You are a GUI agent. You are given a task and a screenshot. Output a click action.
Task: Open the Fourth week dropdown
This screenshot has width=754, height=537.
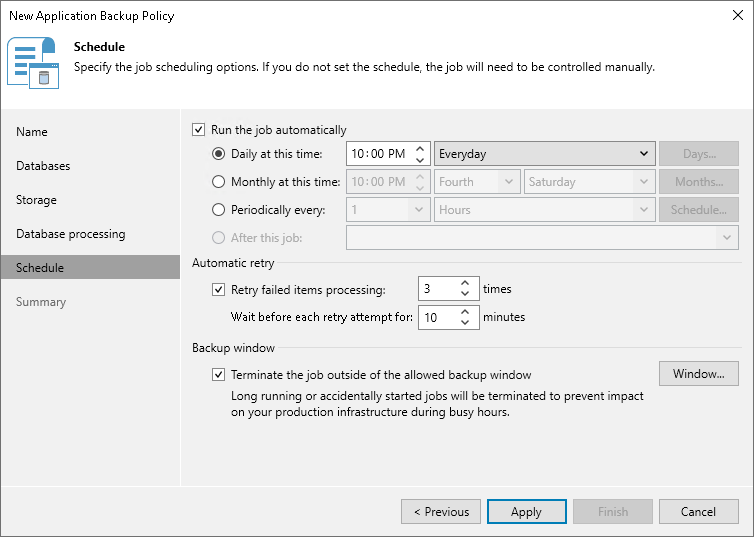click(x=477, y=182)
